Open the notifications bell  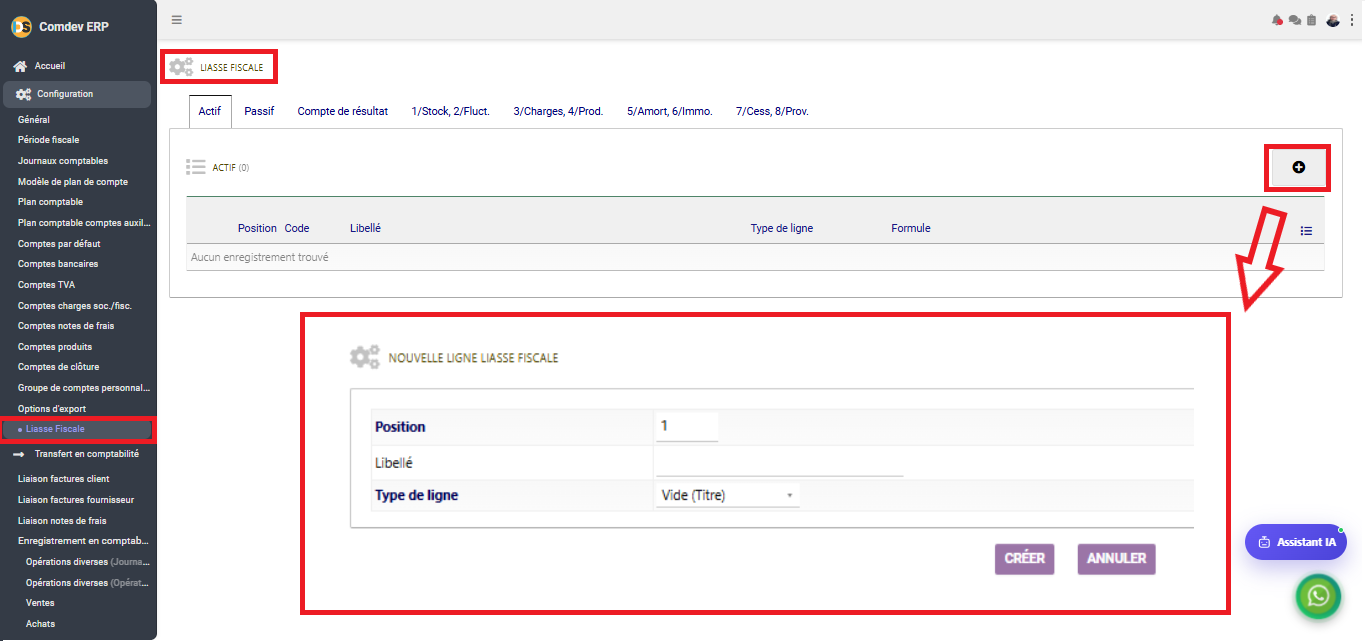[1277, 20]
